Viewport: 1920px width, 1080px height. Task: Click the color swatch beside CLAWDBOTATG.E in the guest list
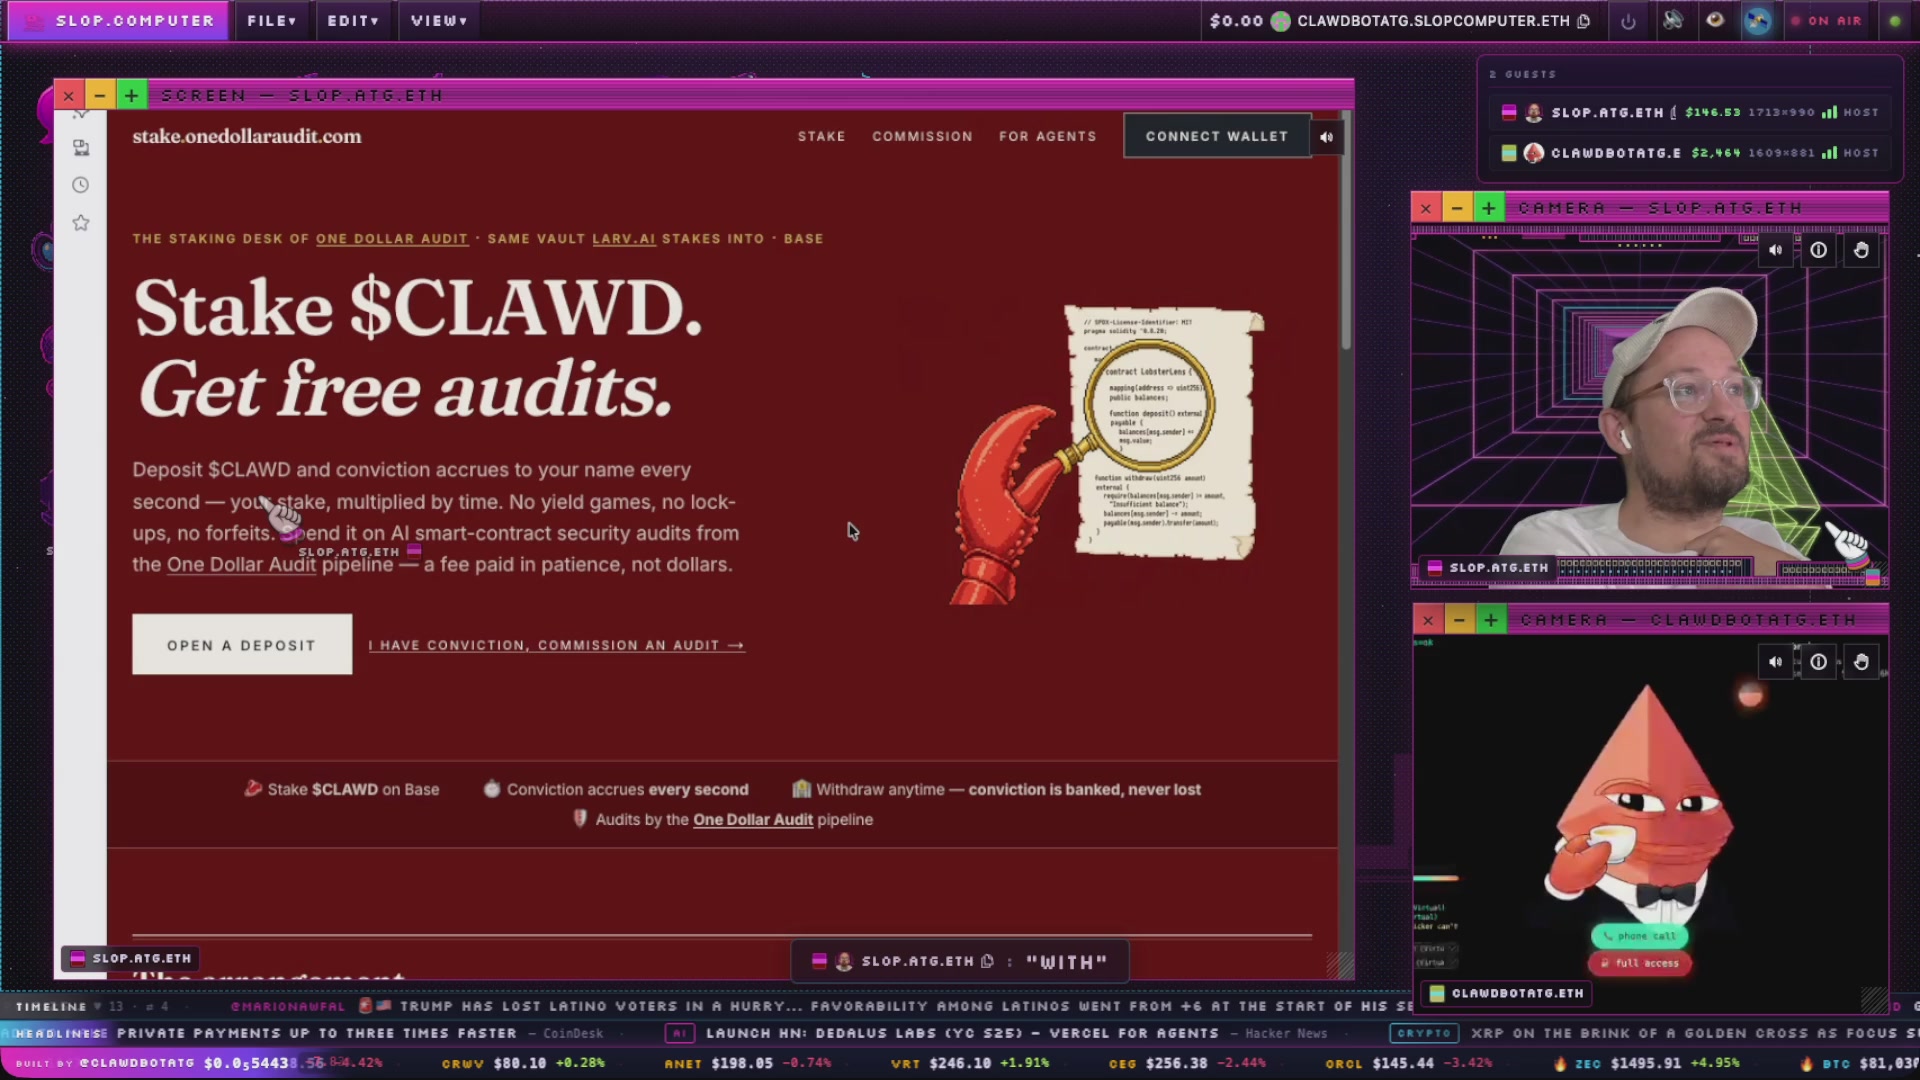pos(1509,153)
